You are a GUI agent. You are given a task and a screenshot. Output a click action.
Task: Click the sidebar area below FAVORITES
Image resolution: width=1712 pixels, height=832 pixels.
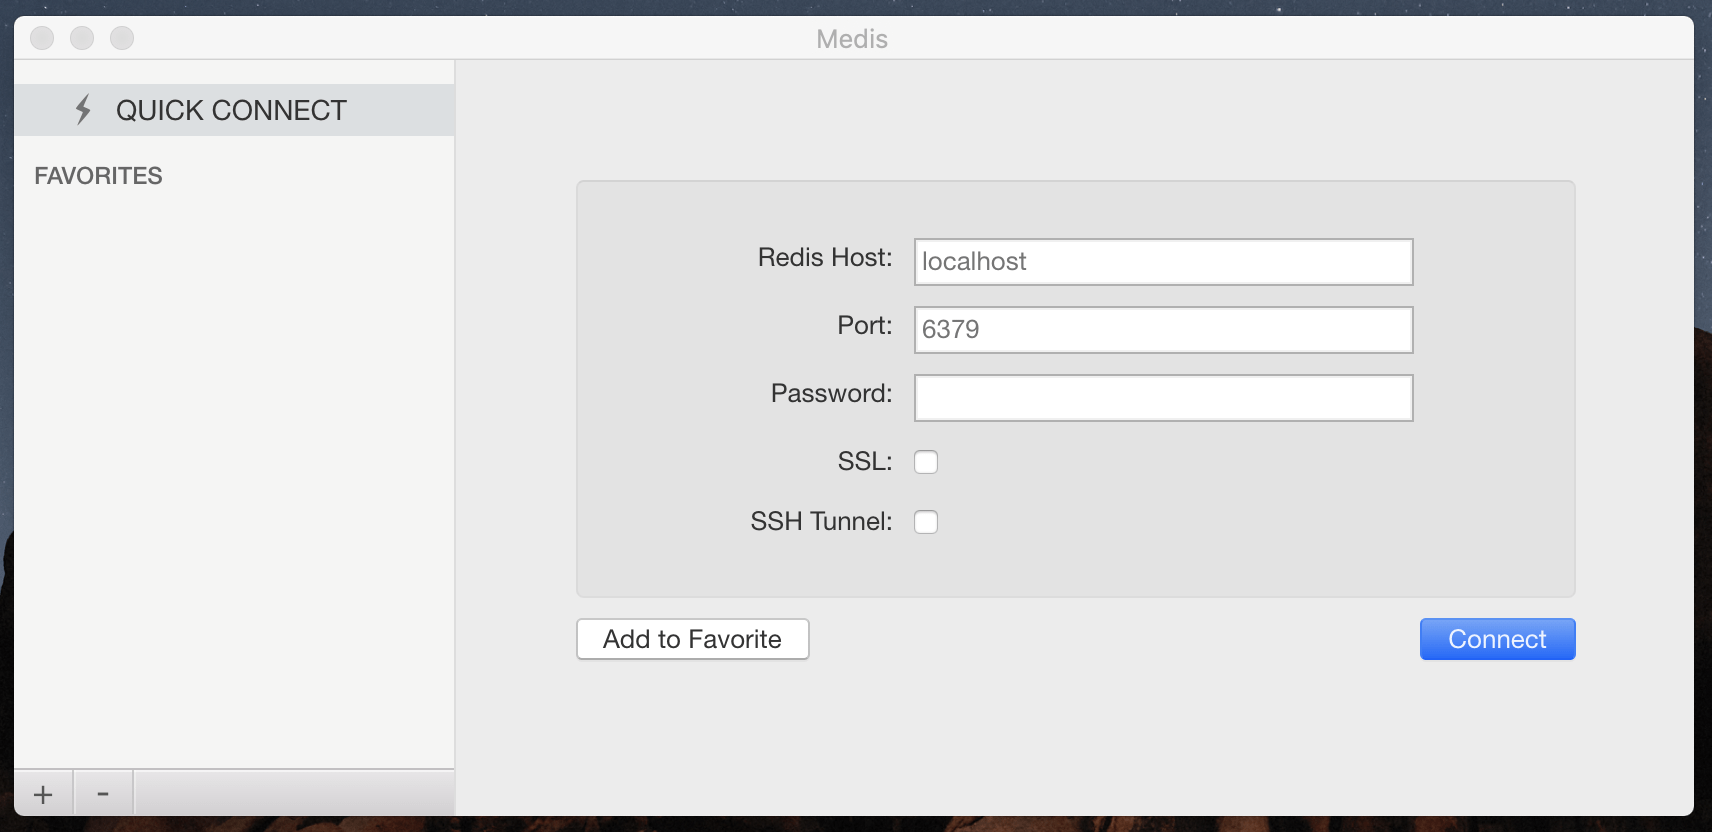point(230,450)
